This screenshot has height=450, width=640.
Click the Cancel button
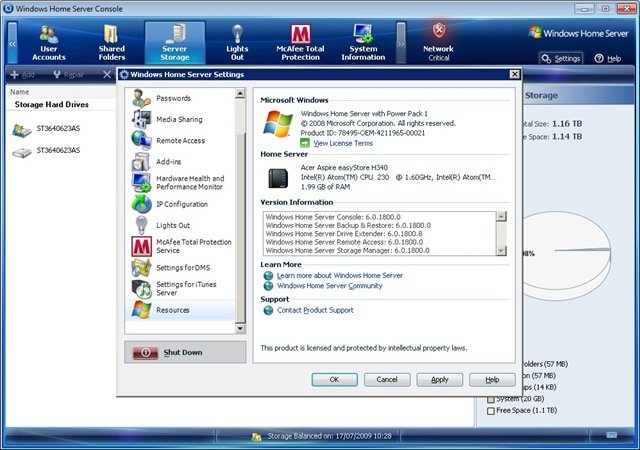point(387,379)
